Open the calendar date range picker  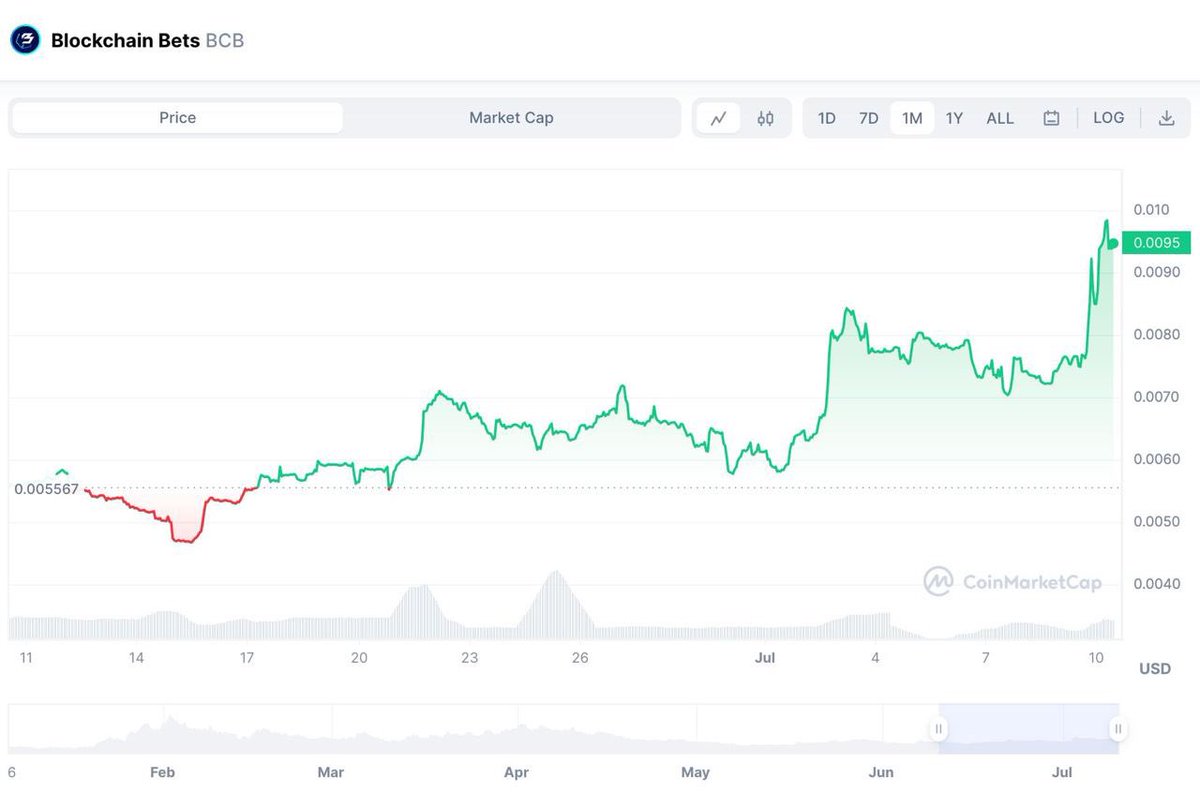pyautogui.click(x=1051, y=118)
